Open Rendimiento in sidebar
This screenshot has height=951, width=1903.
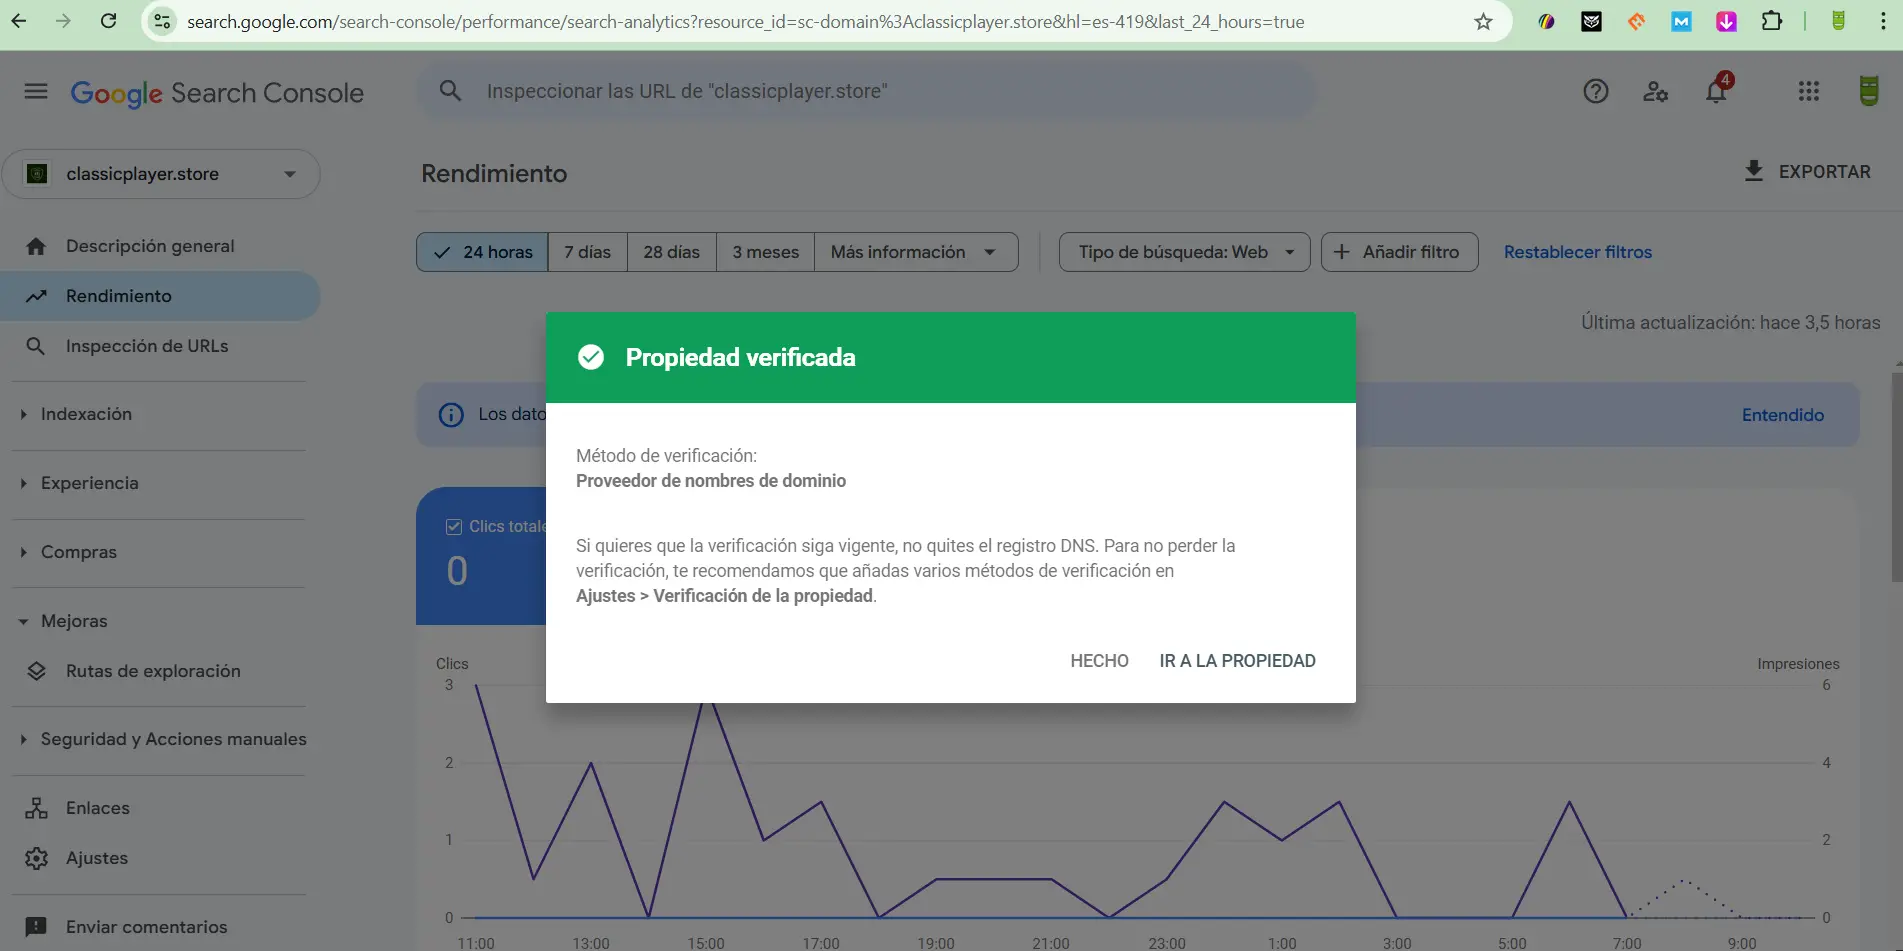pyautogui.click(x=160, y=296)
